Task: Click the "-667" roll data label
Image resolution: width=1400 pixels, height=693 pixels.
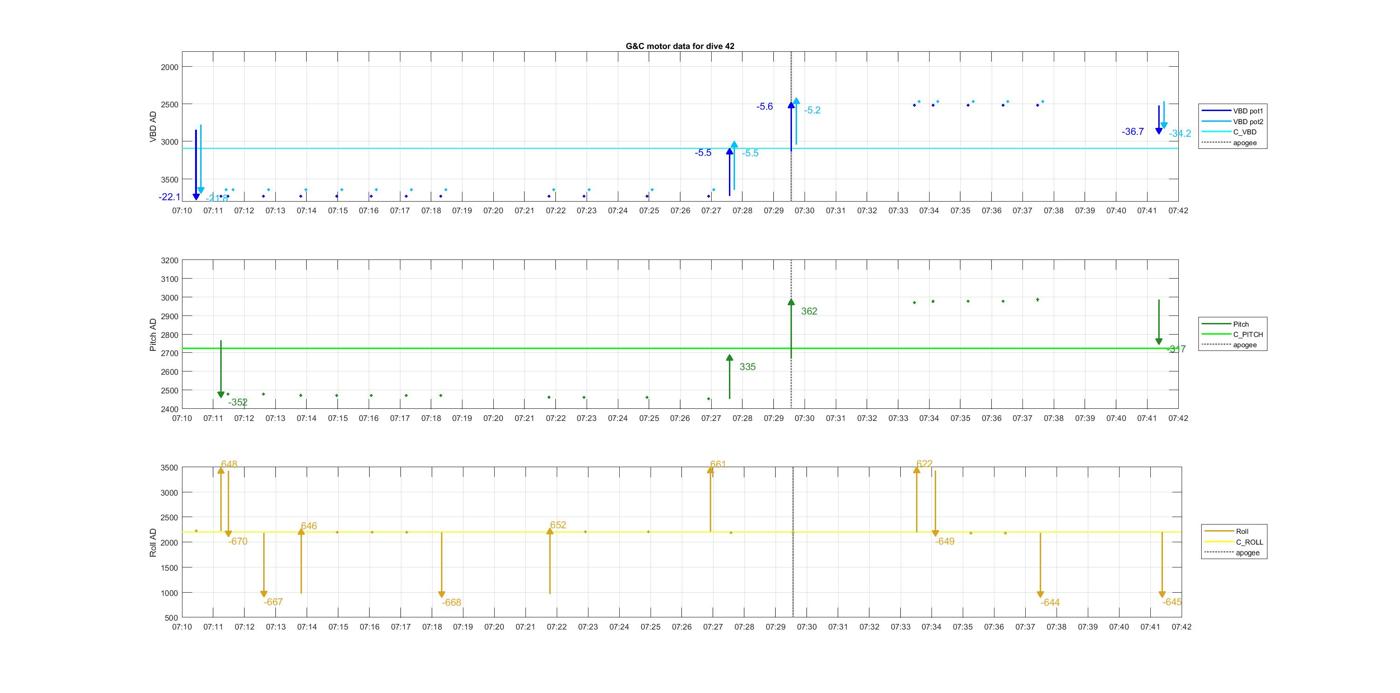Action: 273,602
